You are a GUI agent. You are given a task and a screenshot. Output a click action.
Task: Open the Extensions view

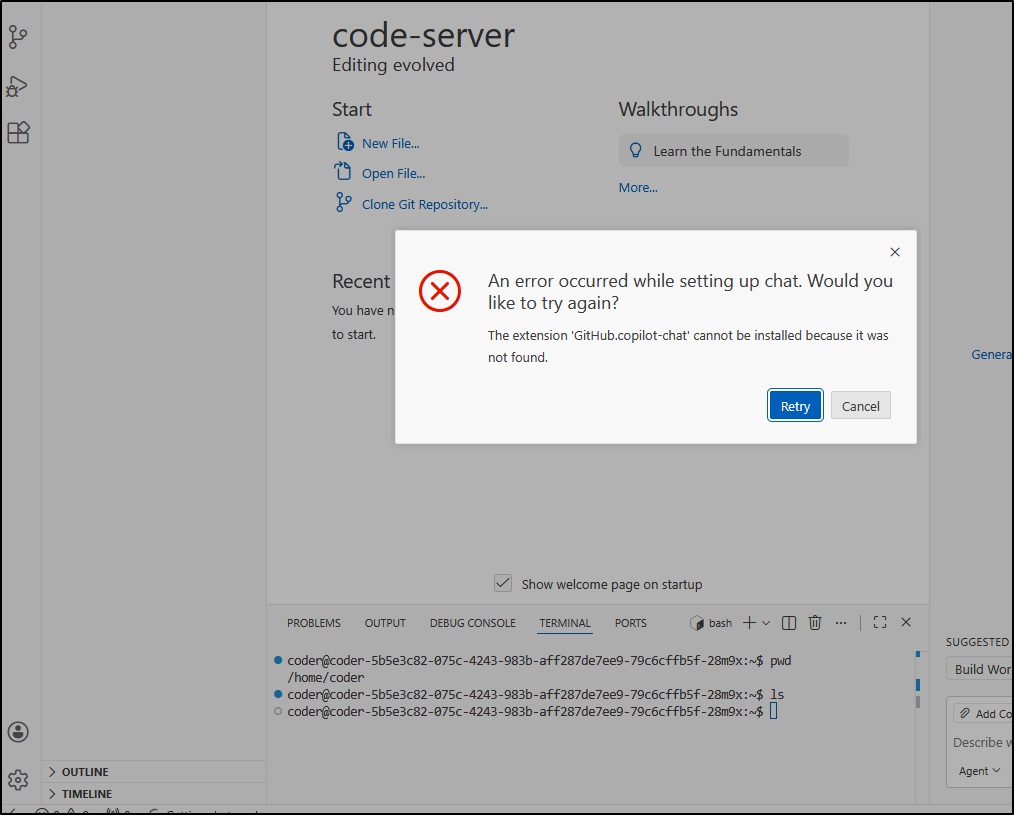(18, 132)
